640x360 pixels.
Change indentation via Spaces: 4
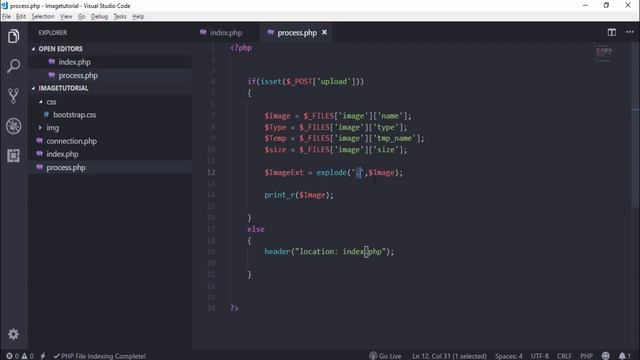pos(509,356)
